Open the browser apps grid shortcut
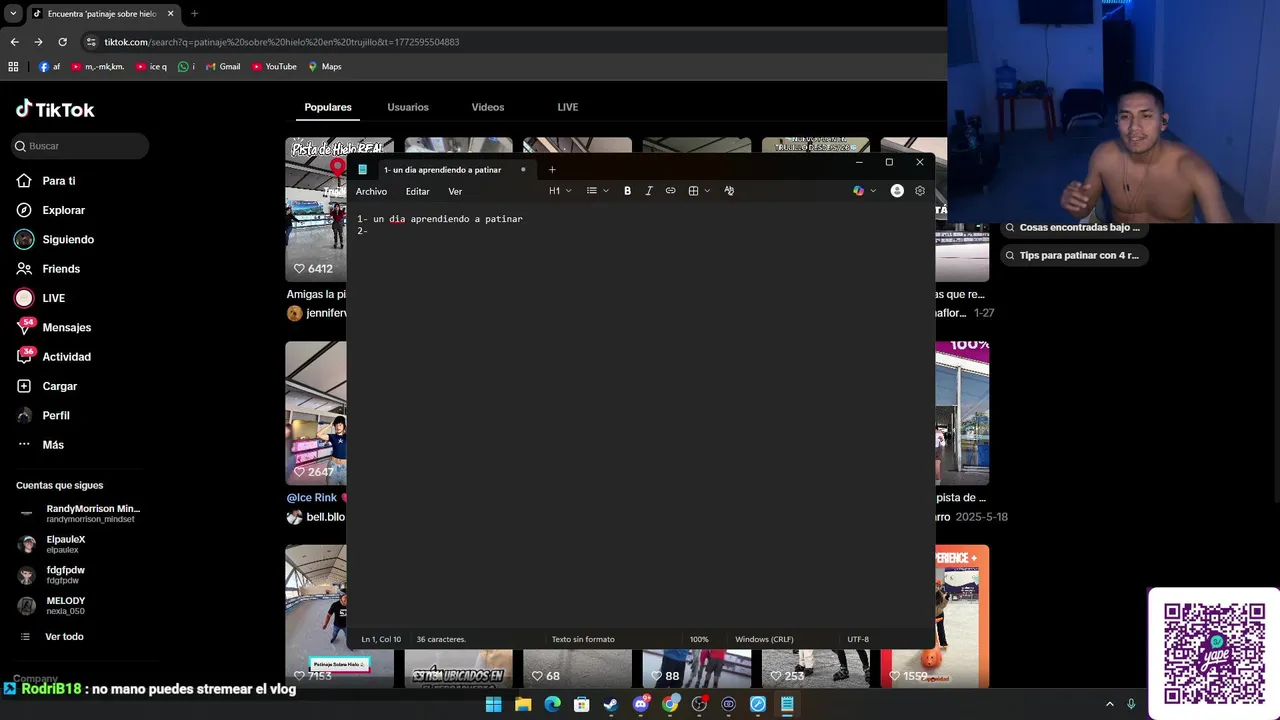 (x=13, y=67)
